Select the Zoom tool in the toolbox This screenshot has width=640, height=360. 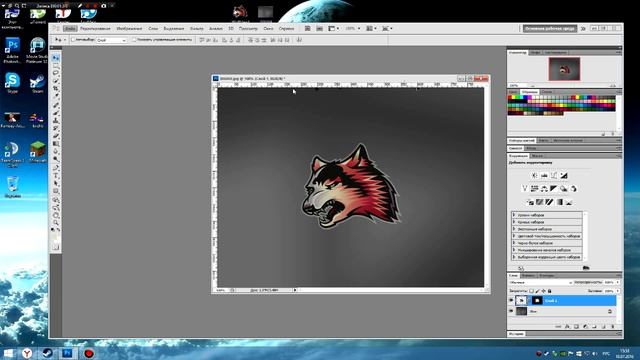point(56,223)
